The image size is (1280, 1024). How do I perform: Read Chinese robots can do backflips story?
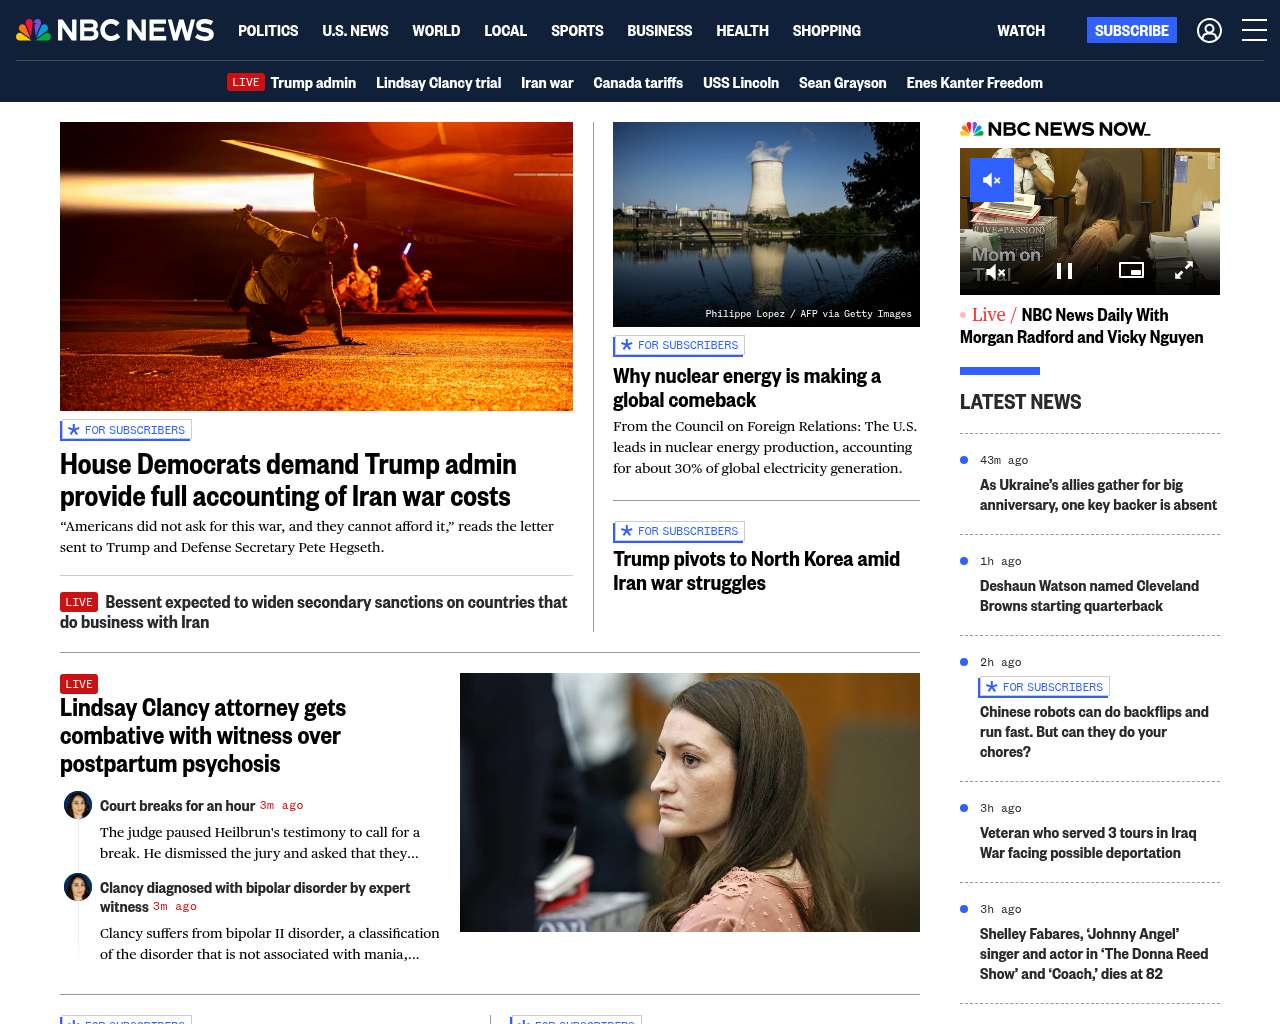1094,732
